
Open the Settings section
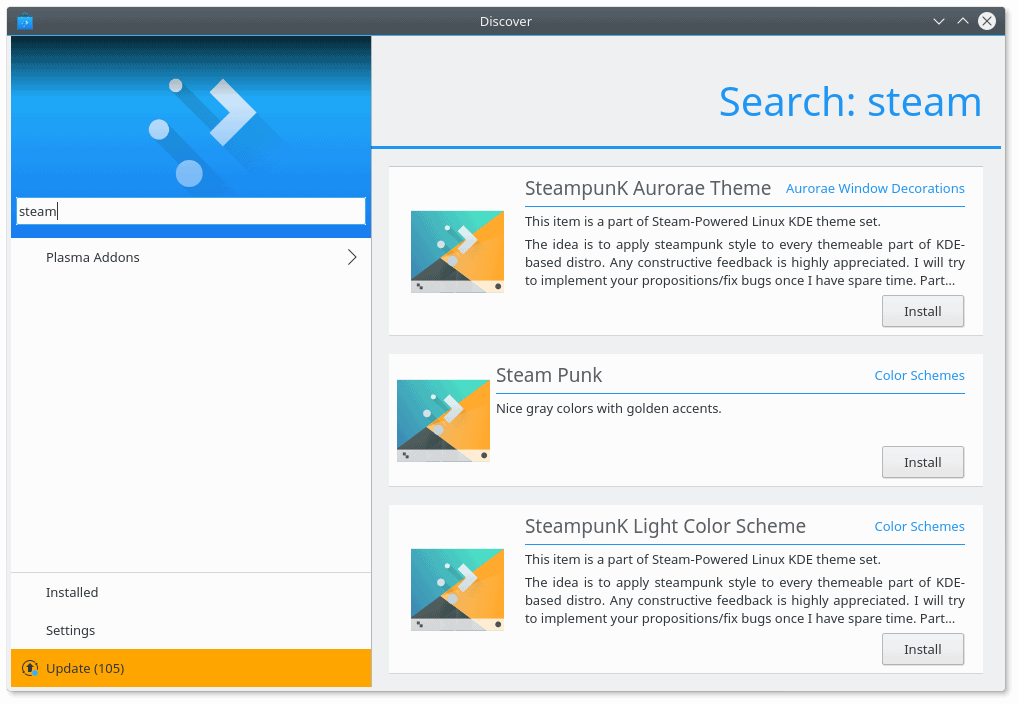tap(191, 630)
